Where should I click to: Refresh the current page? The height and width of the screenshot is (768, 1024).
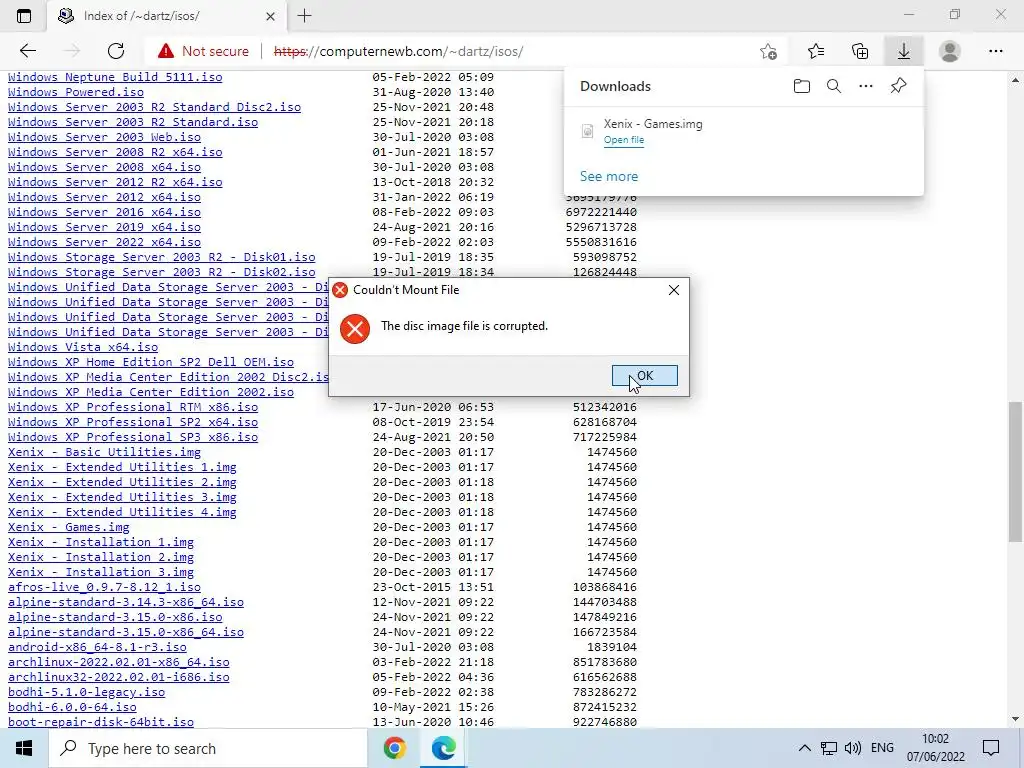[116, 51]
